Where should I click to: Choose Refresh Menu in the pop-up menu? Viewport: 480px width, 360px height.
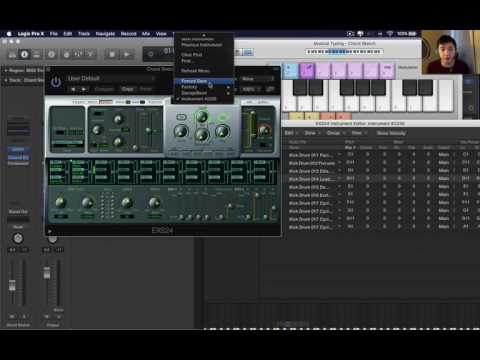click(x=204, y=71)
